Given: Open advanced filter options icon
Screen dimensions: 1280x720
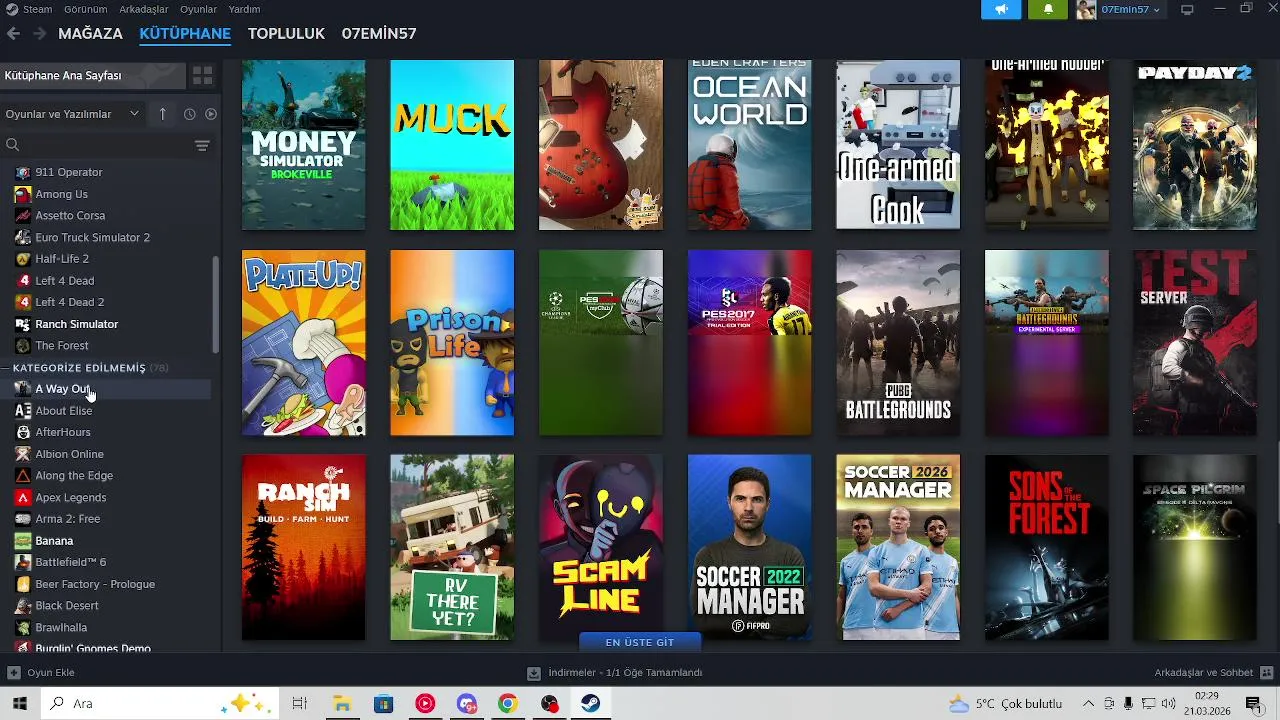Looking at the screenshot, I should pos(202,145).
